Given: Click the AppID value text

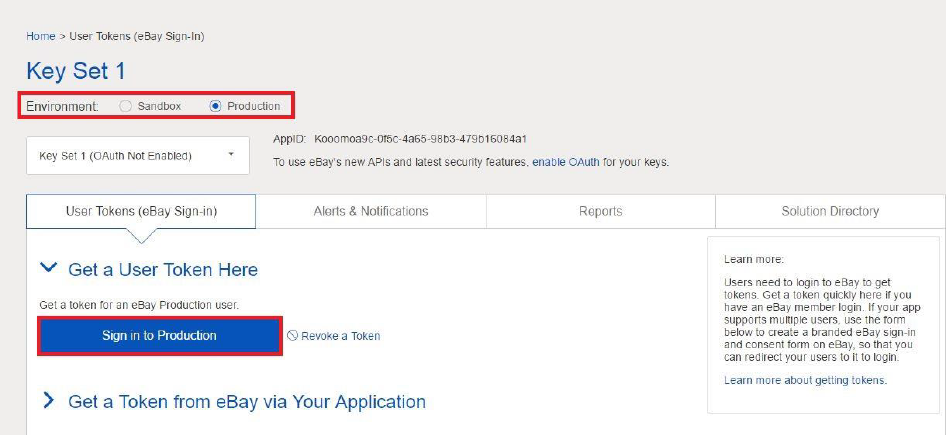Looking at the screenshot, I should coord(421,139).
